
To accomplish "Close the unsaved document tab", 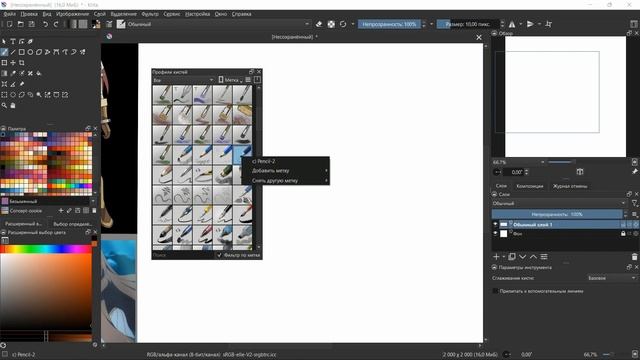I will pos(479,37).
